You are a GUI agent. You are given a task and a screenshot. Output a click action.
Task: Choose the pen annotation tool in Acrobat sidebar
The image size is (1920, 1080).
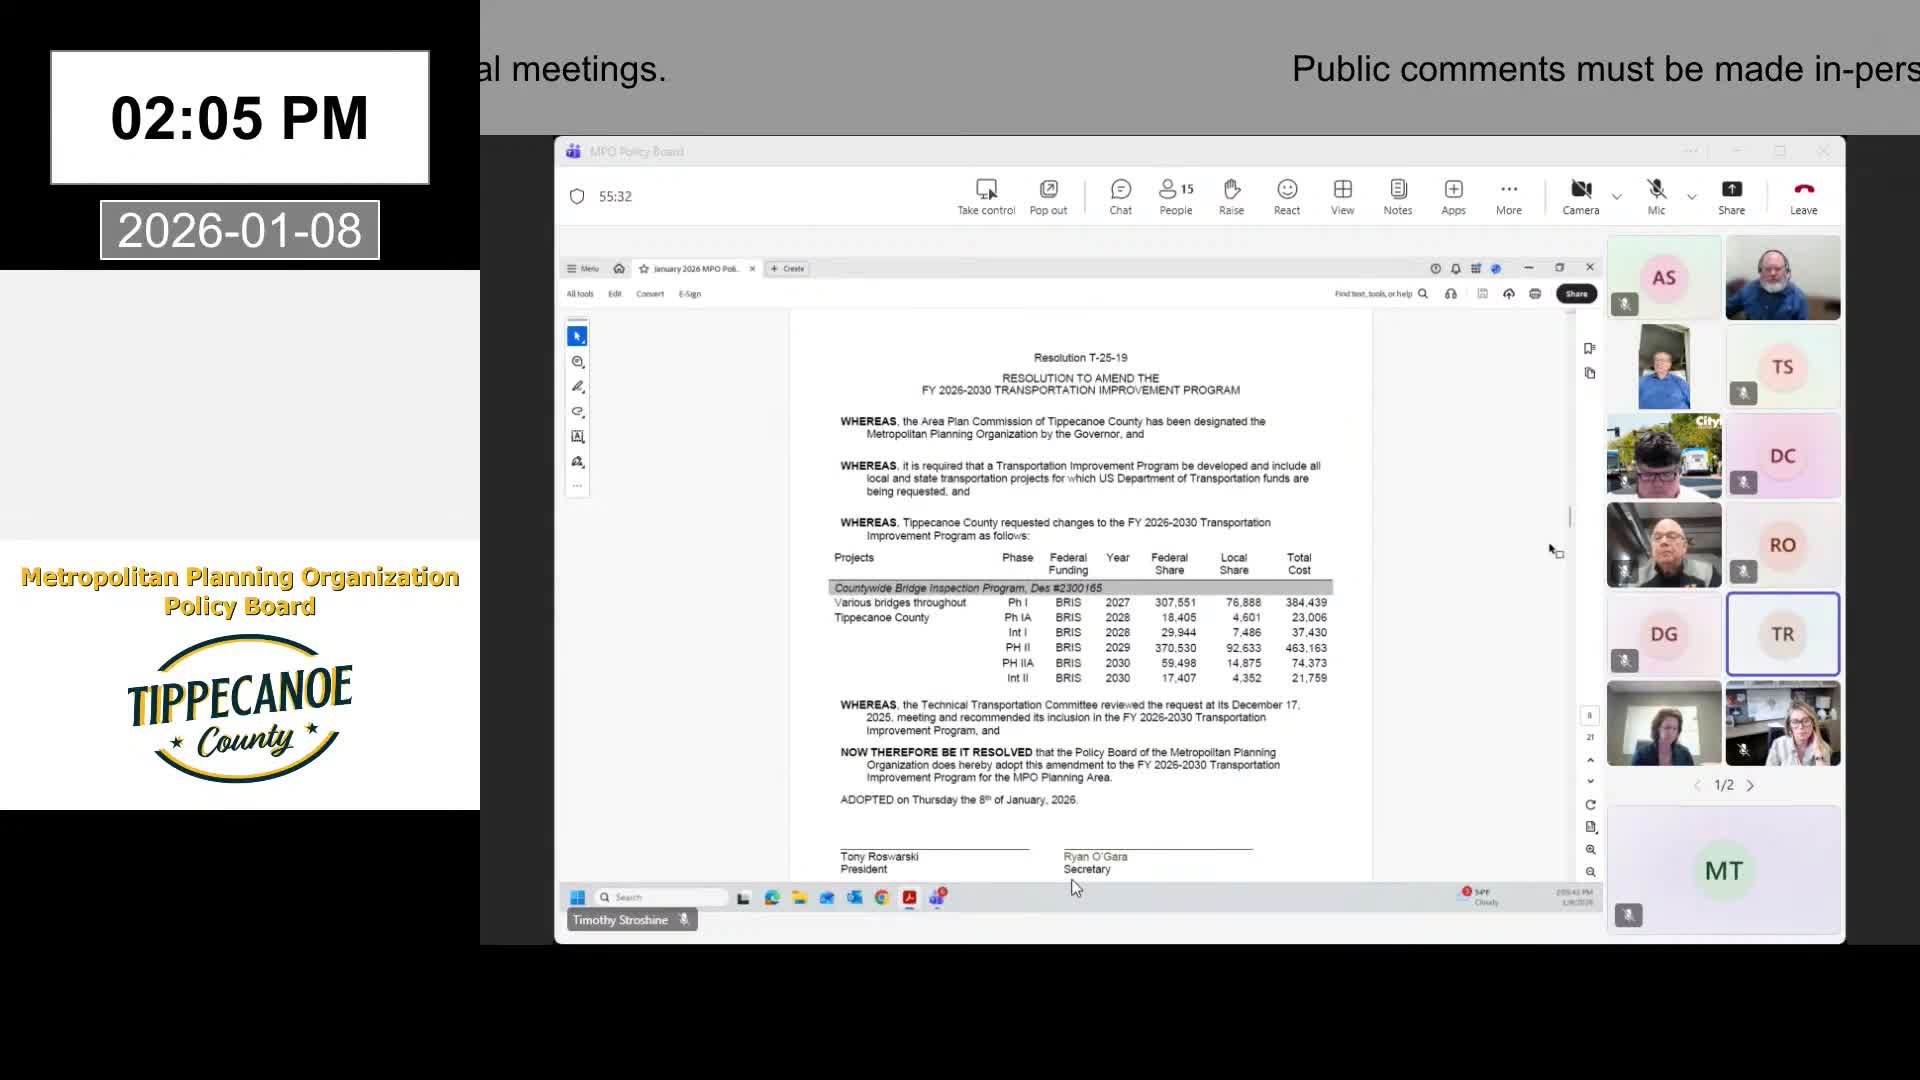[577, 387]
